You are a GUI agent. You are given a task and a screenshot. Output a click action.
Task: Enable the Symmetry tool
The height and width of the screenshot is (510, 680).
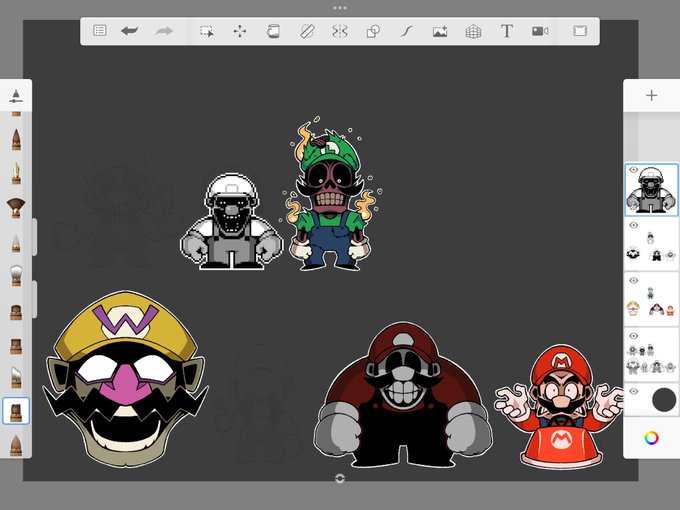pos(340,31)
